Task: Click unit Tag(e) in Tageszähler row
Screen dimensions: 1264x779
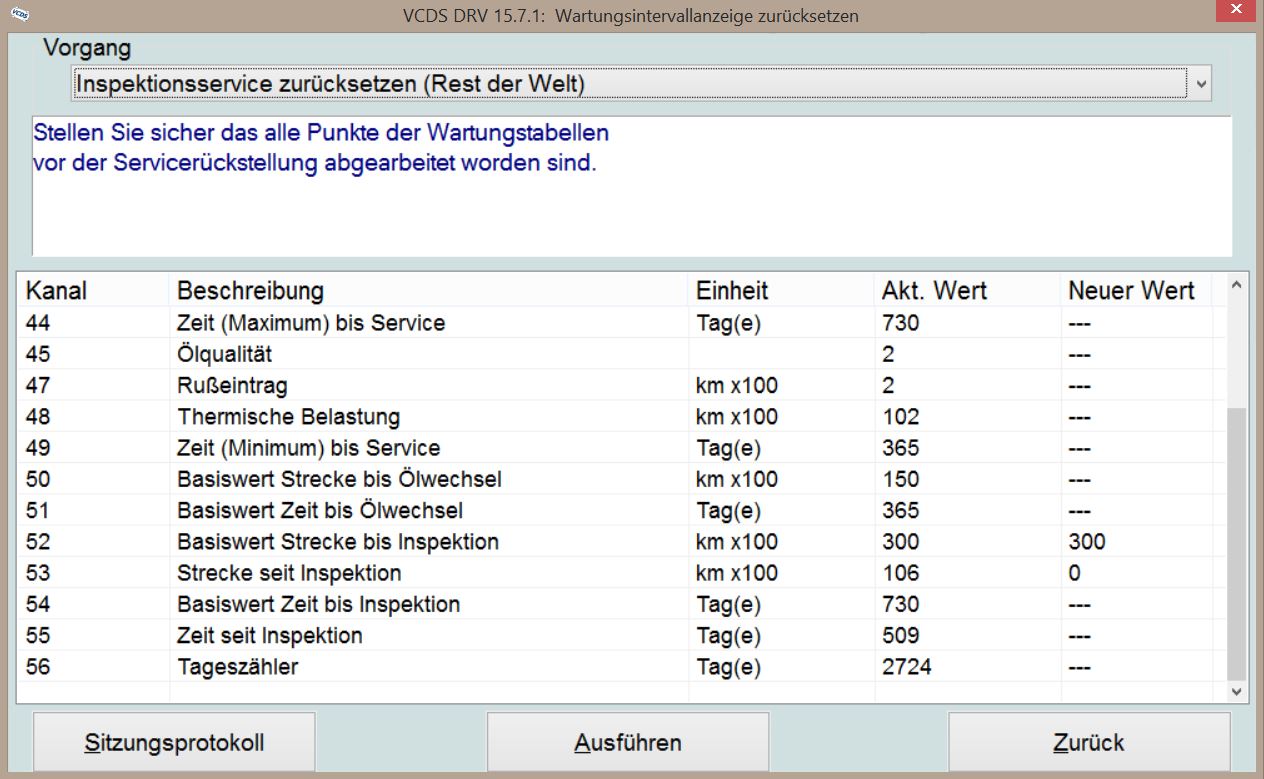Action: tap(728, 666)
